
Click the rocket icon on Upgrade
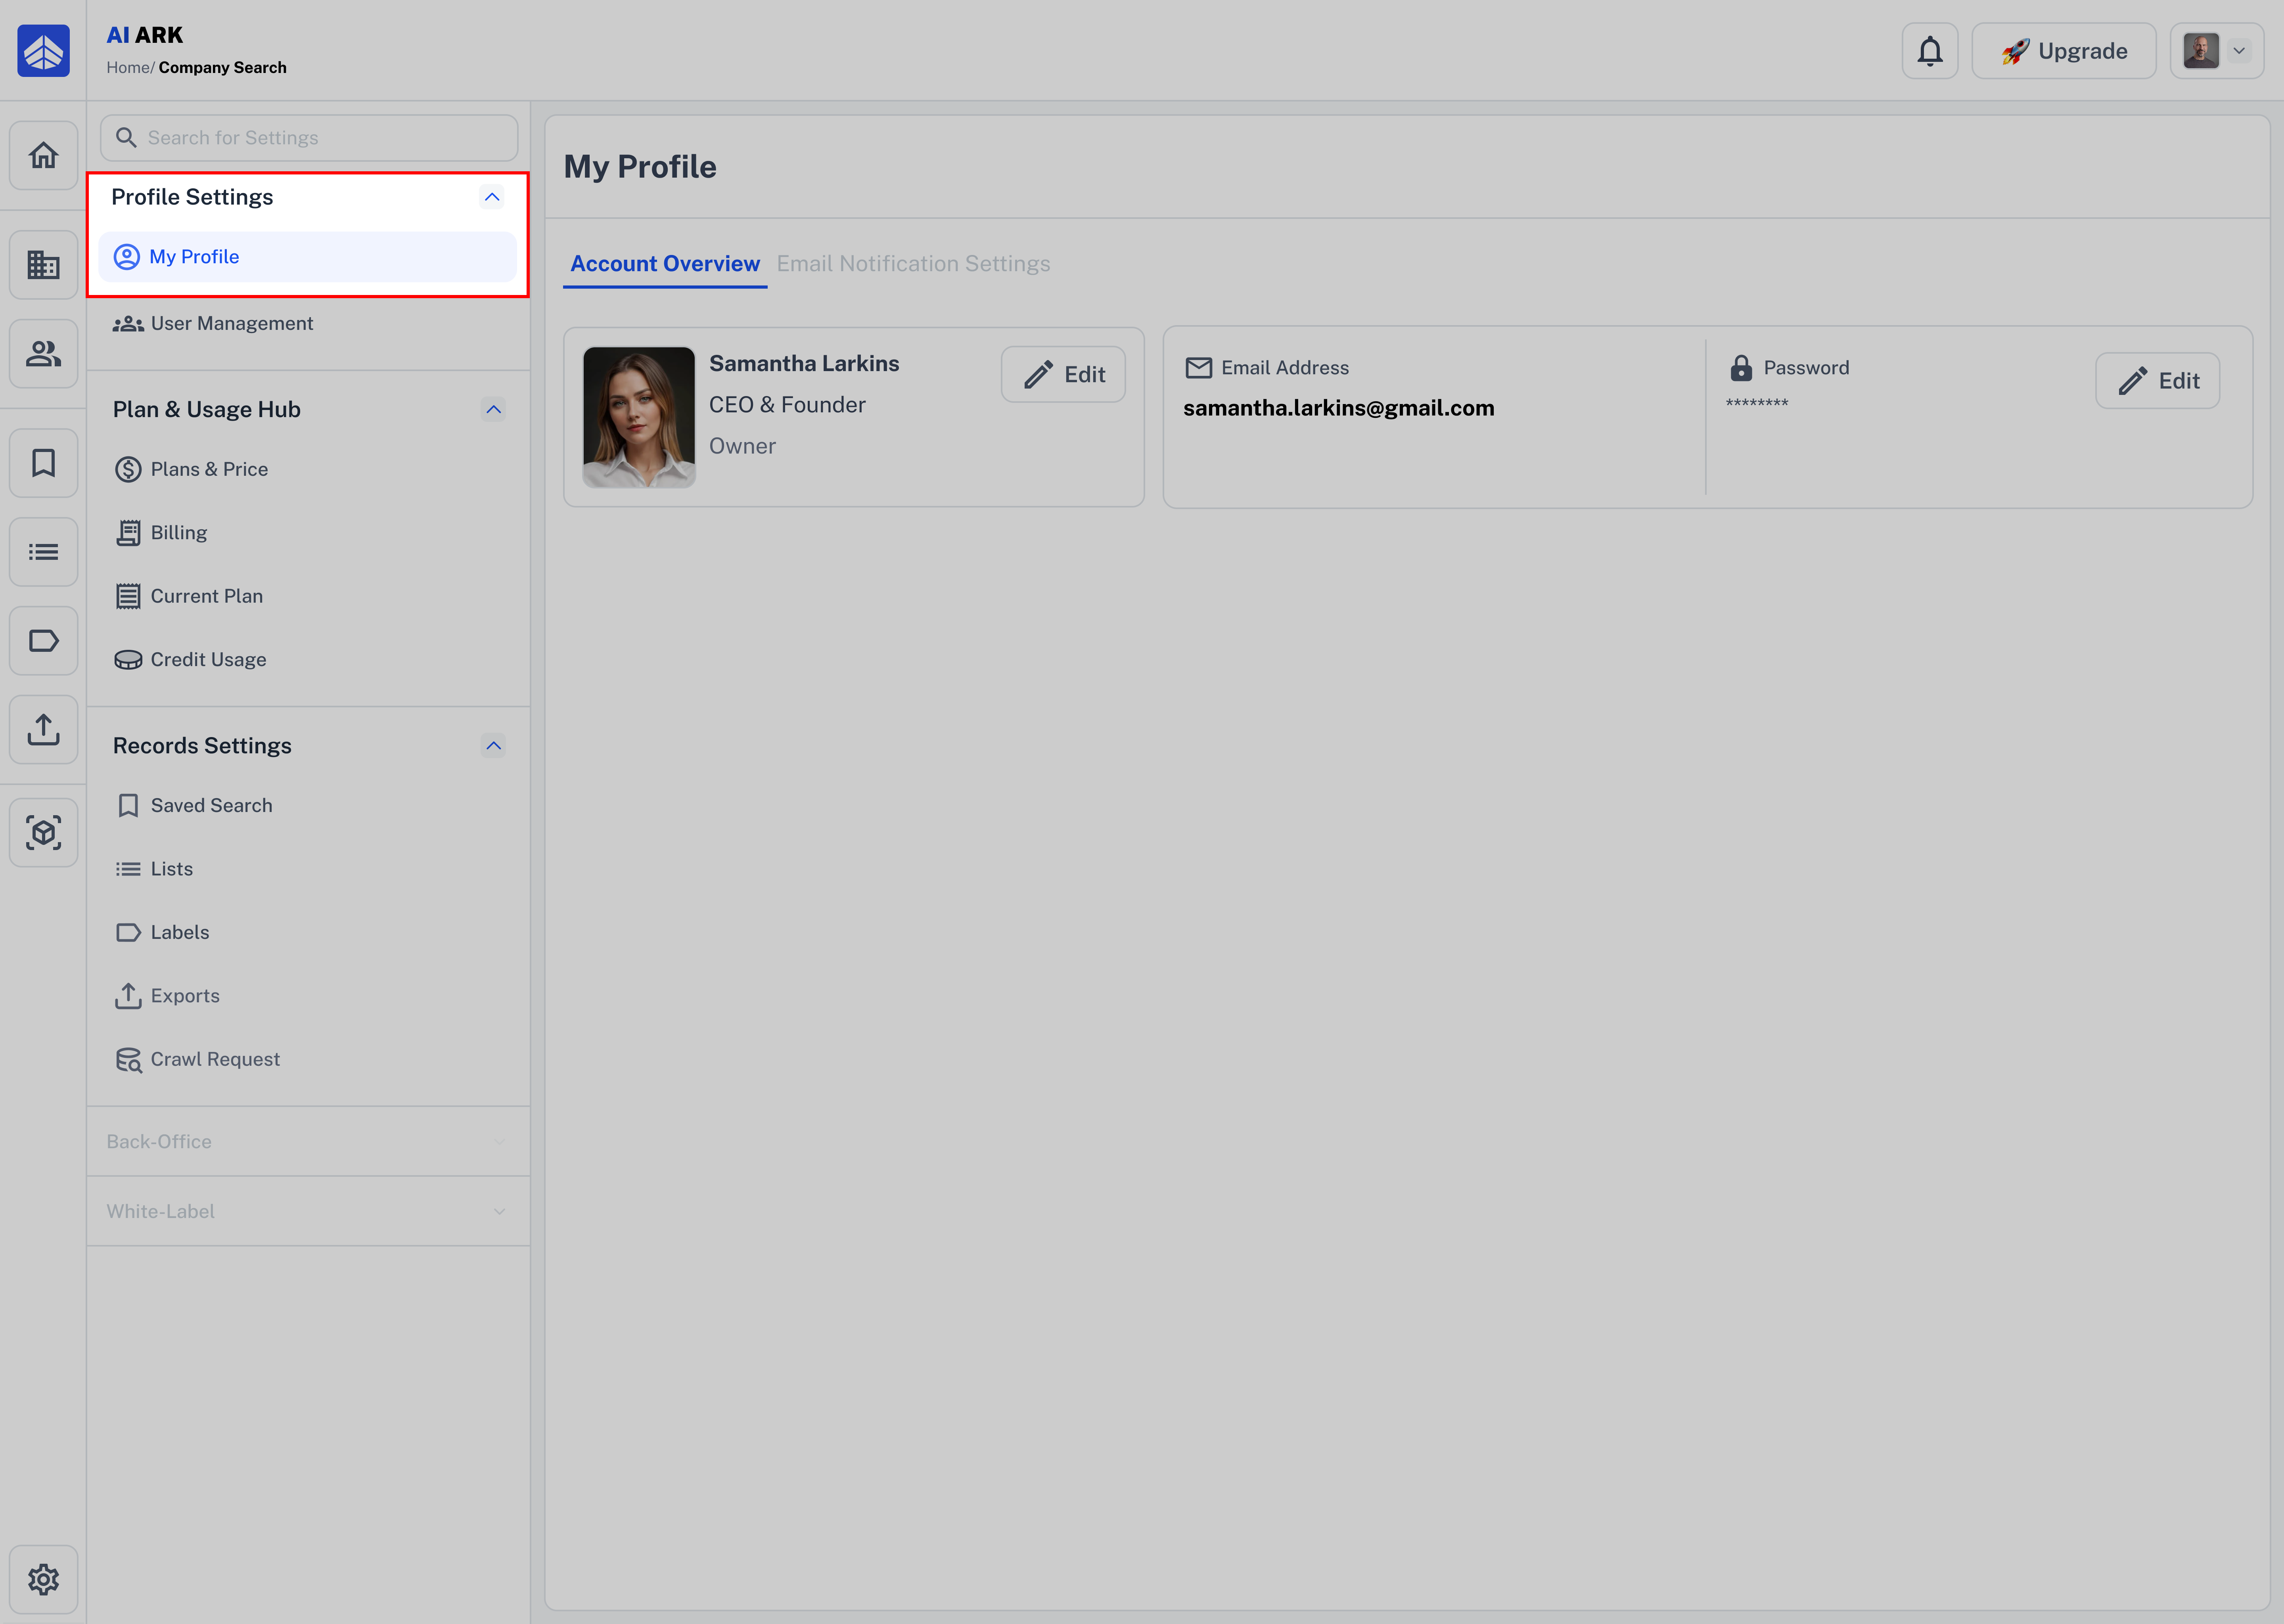click(x=2015, y=51)
